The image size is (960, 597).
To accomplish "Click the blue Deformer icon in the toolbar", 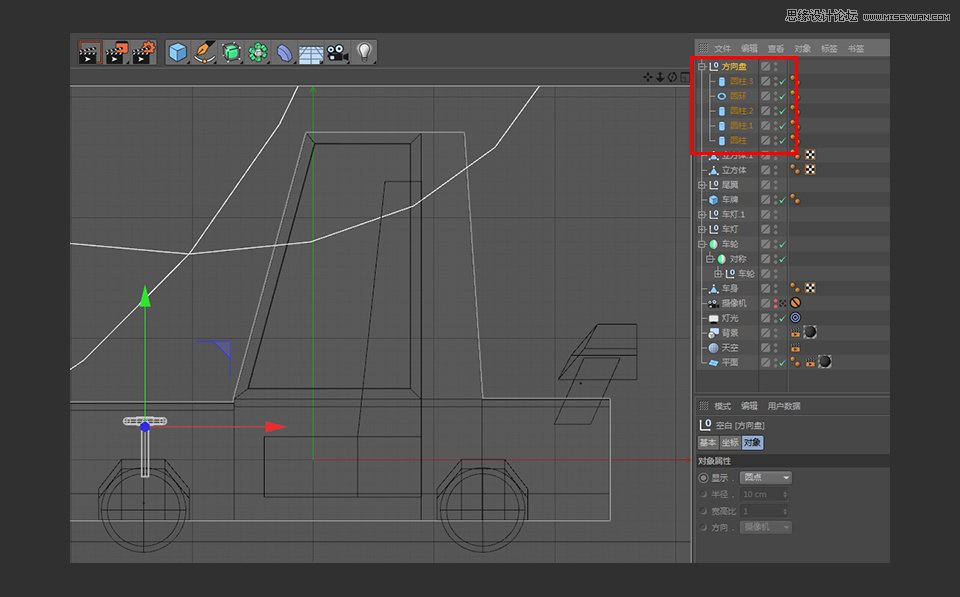I will (x=285, y=53).
